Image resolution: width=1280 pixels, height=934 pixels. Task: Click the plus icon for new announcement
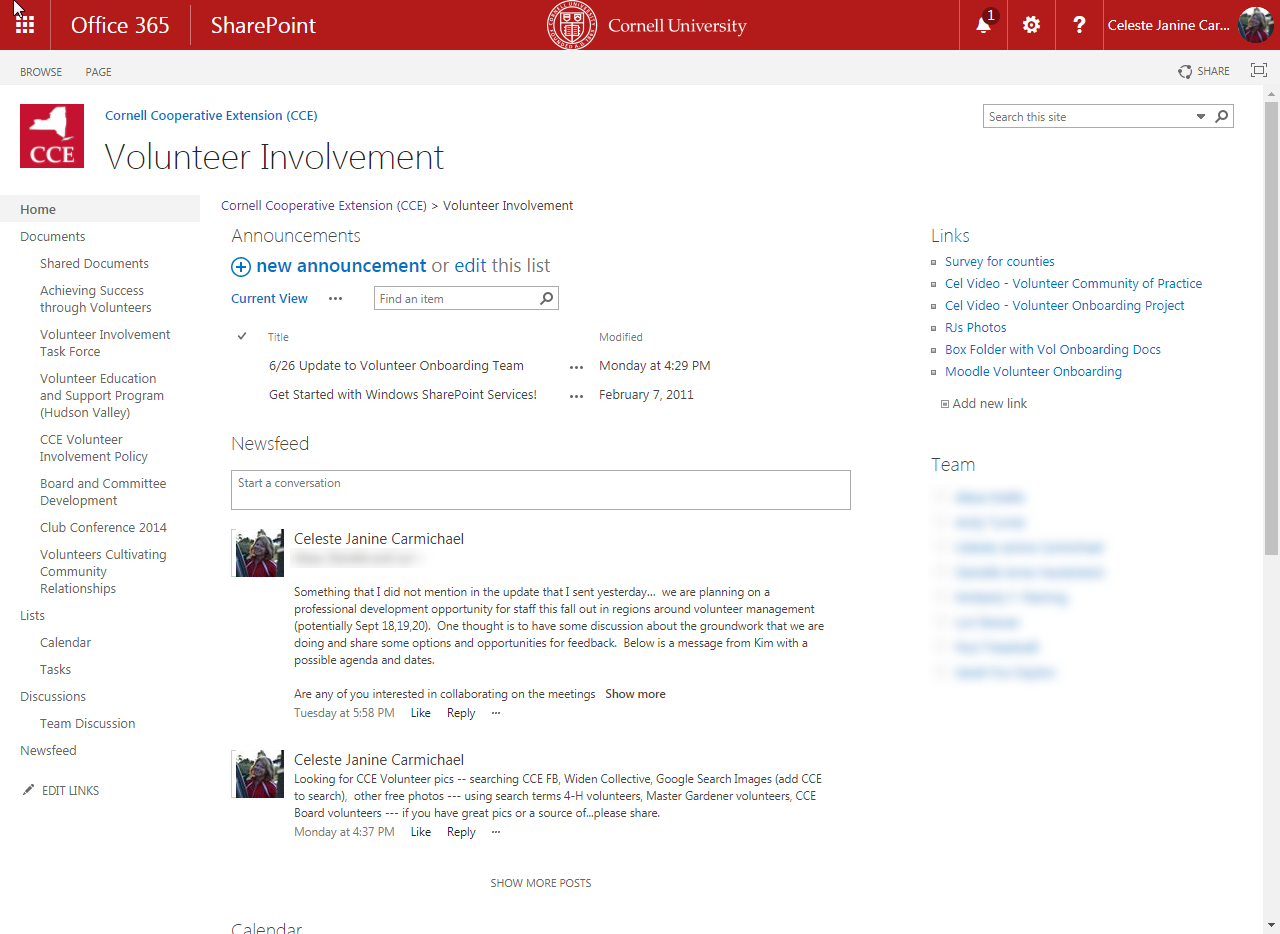[241, 266]
